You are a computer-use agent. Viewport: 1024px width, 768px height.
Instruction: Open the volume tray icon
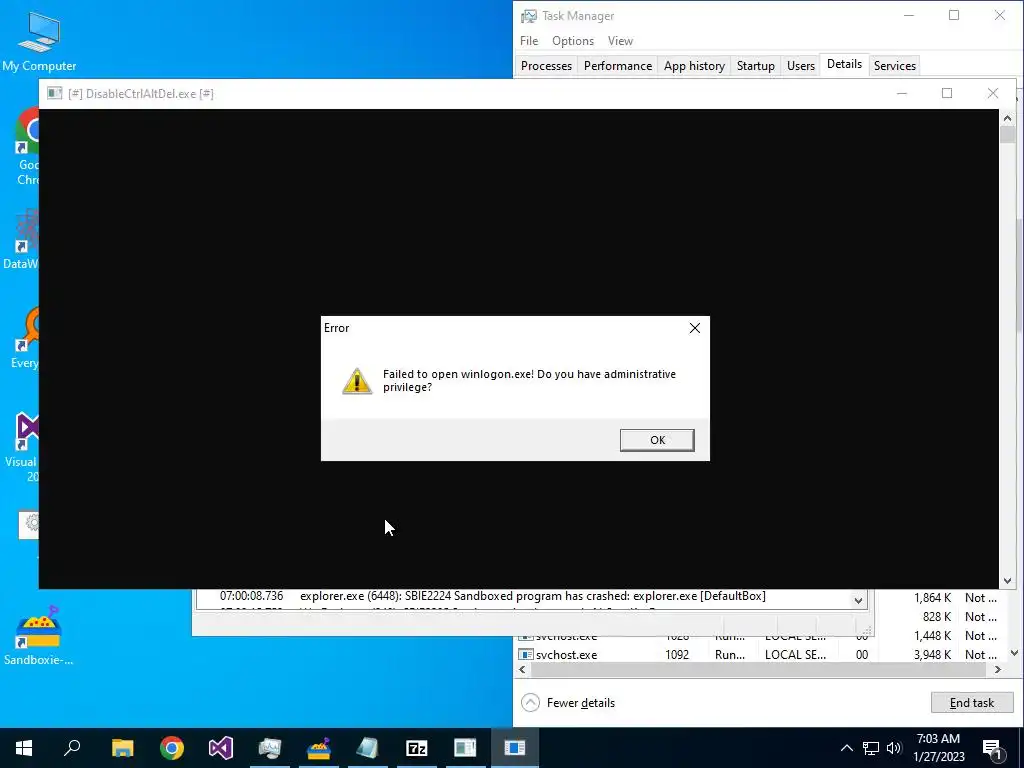click(x=893, y=748)
